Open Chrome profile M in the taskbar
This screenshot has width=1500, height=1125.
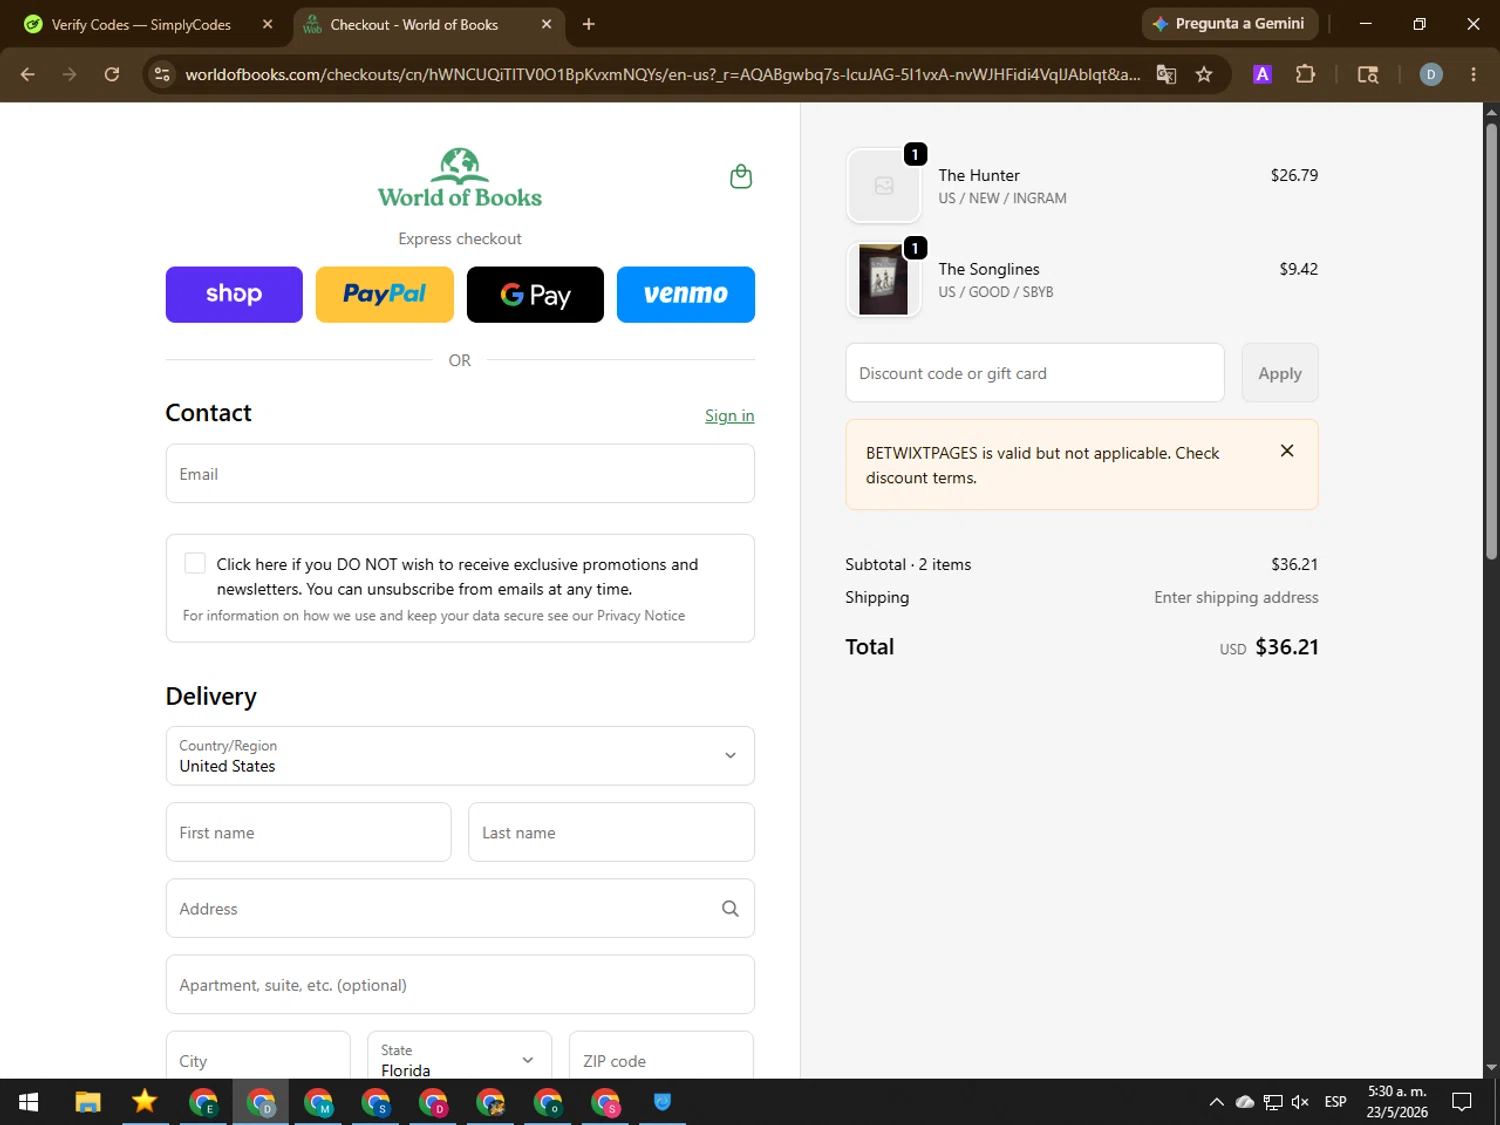click(x=318, y=1102)
